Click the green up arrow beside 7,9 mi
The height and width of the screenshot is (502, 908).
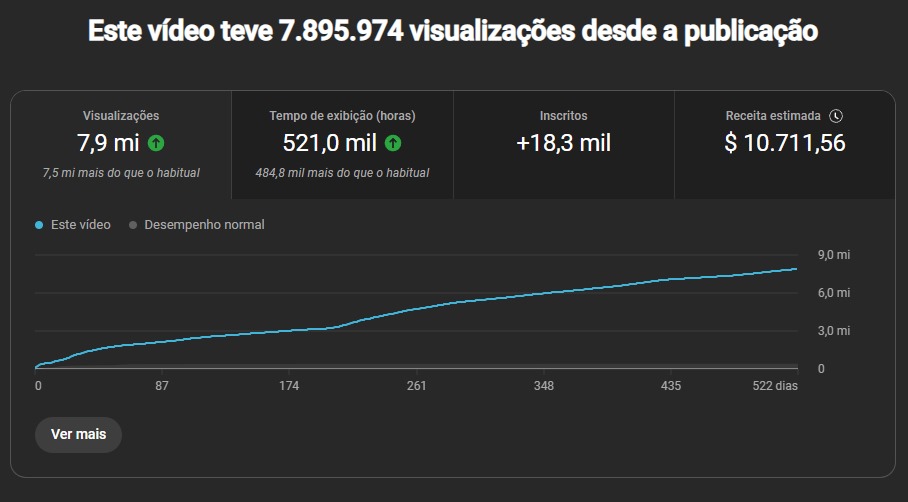[x=156, y=143]
